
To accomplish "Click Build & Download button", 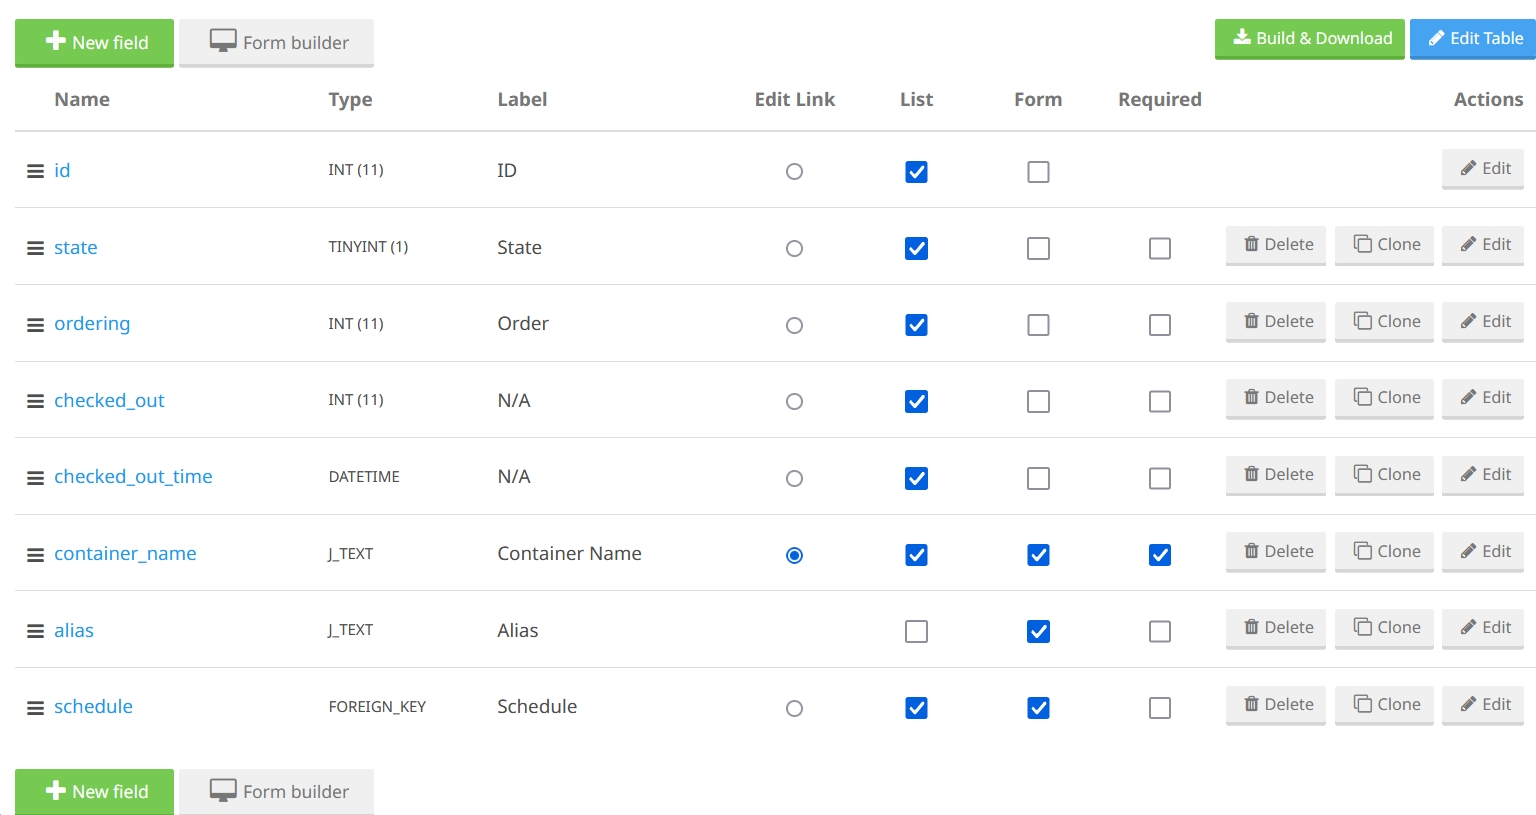I will tap(1309, 39).
